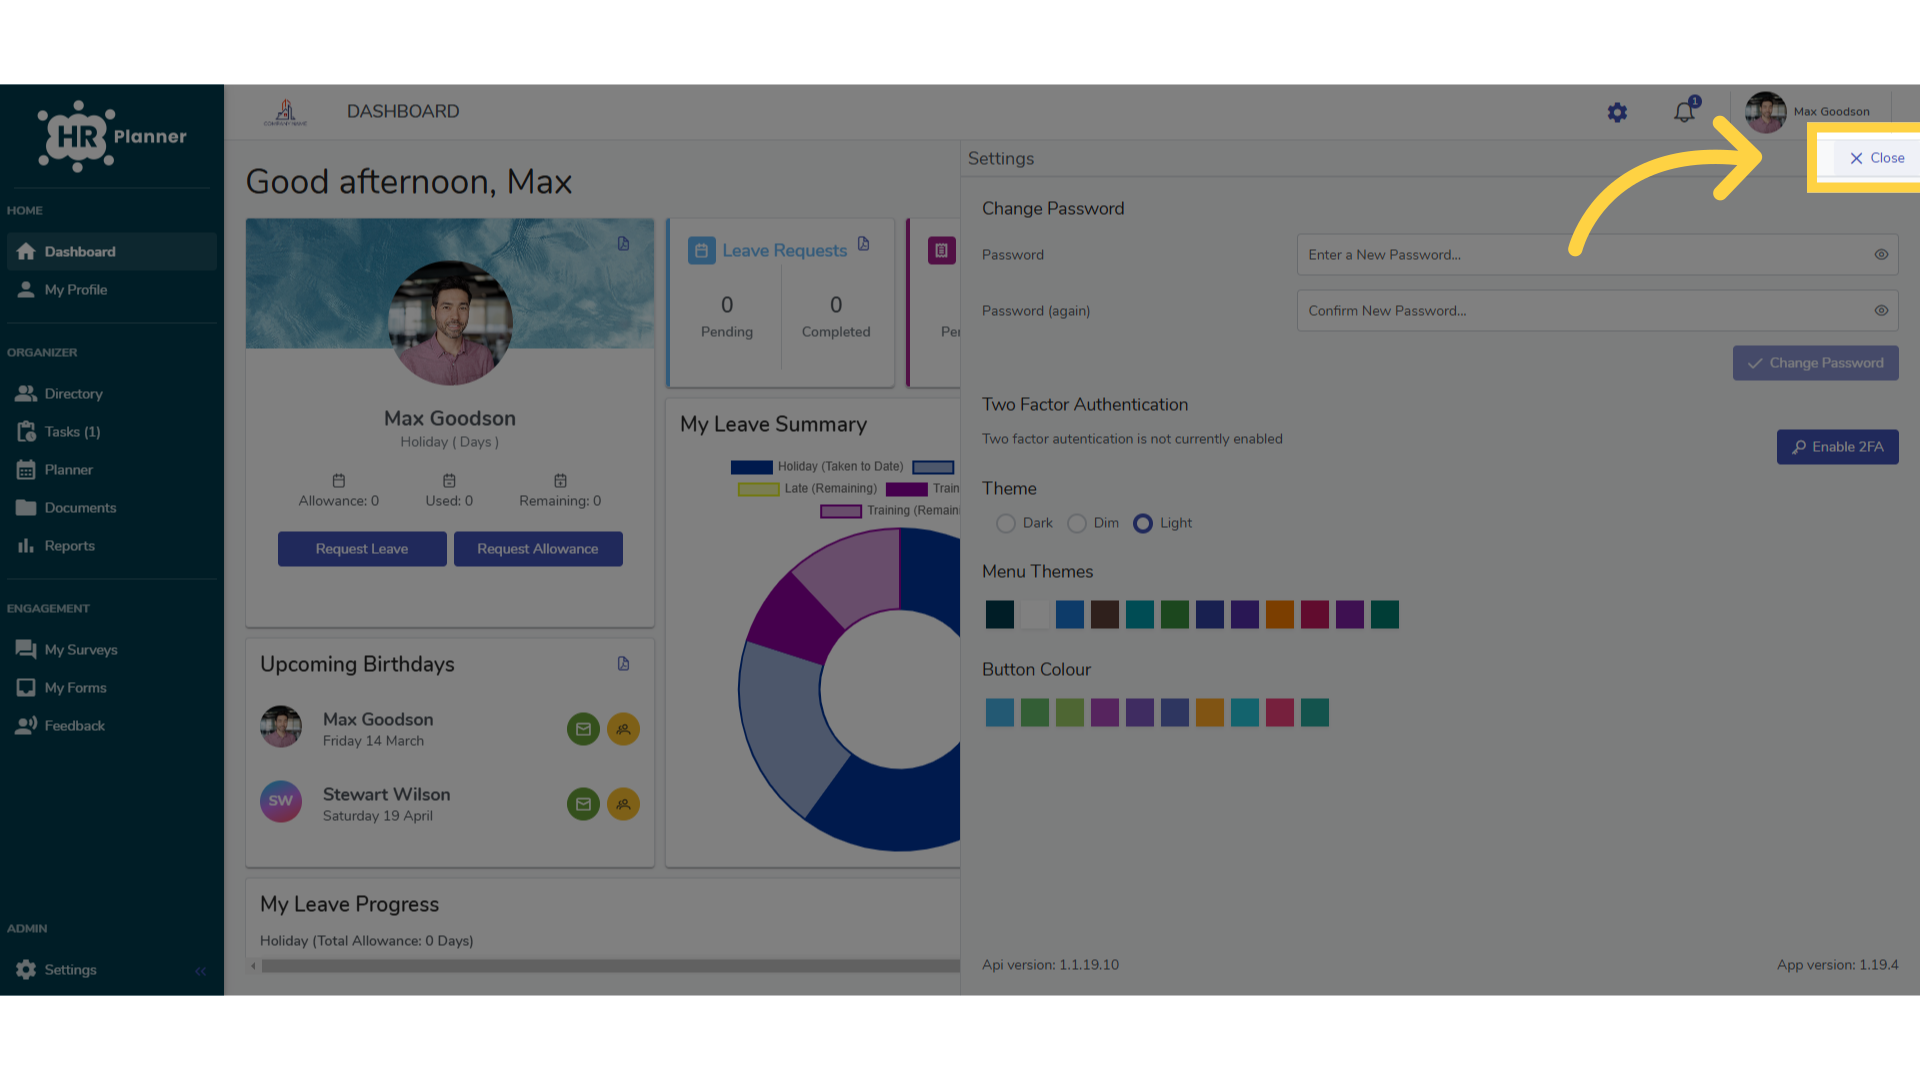
Task: Go to Directory in sidebar
Action: tap(112, 394)
